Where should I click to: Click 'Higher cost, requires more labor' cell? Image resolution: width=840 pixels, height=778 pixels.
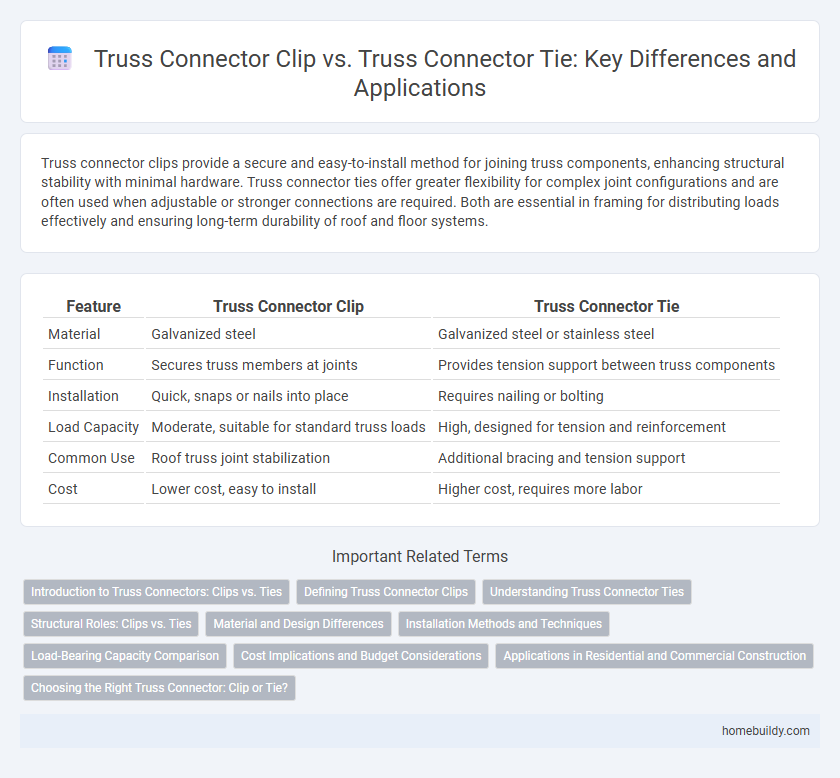tap(606, 489)
